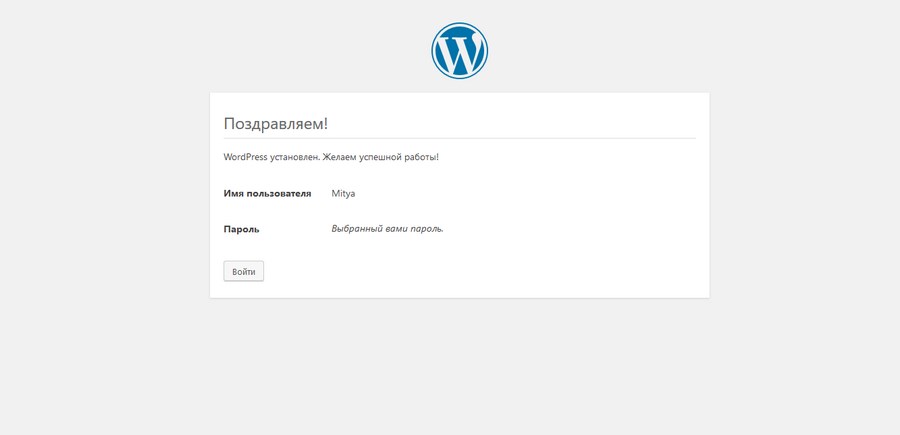Click the white letter W inside the logo

point(459,52)
